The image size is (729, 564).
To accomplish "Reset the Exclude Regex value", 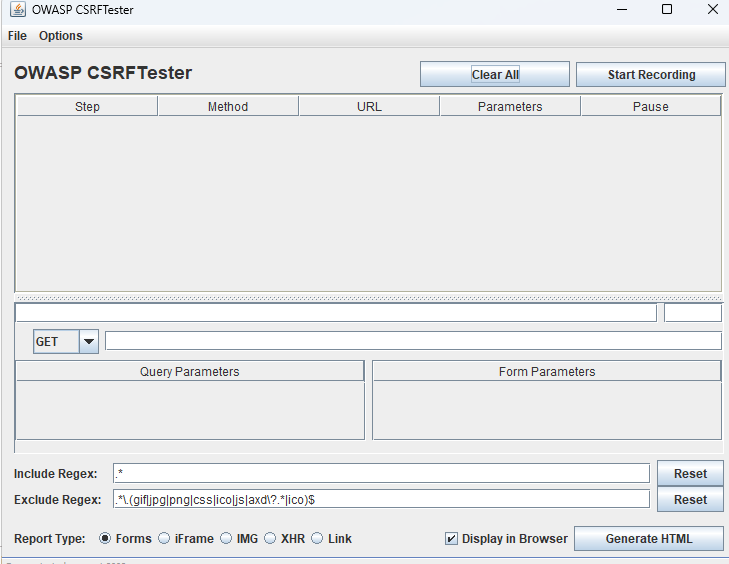I will click(690, 499).
